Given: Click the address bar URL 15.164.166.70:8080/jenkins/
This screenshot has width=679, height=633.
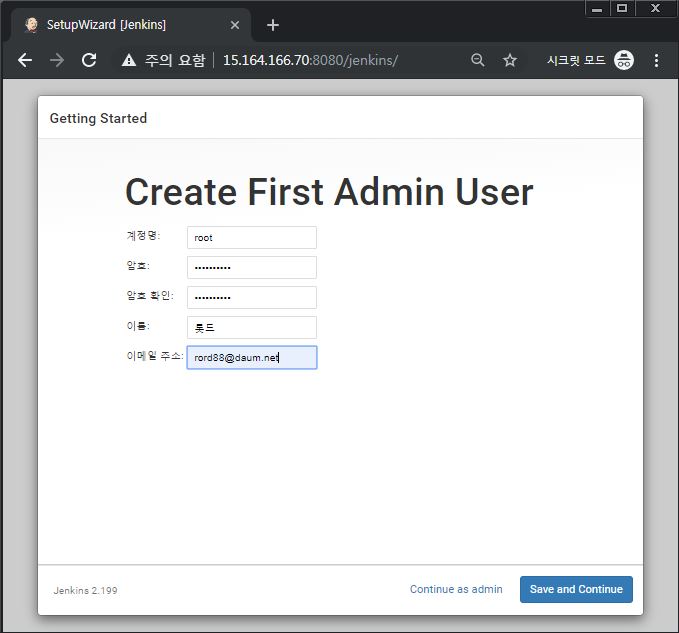Looking at the screenshot, I should pos(310,60).
